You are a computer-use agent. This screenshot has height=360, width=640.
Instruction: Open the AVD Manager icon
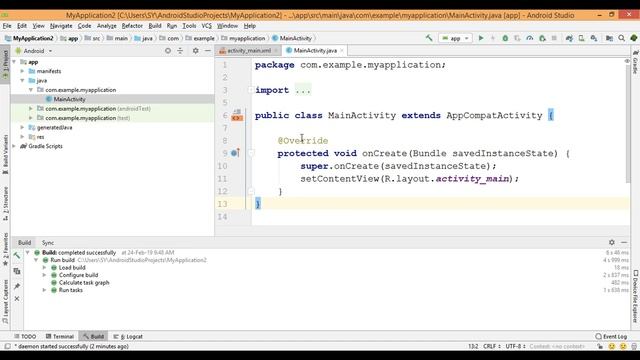tap(581, 38)
